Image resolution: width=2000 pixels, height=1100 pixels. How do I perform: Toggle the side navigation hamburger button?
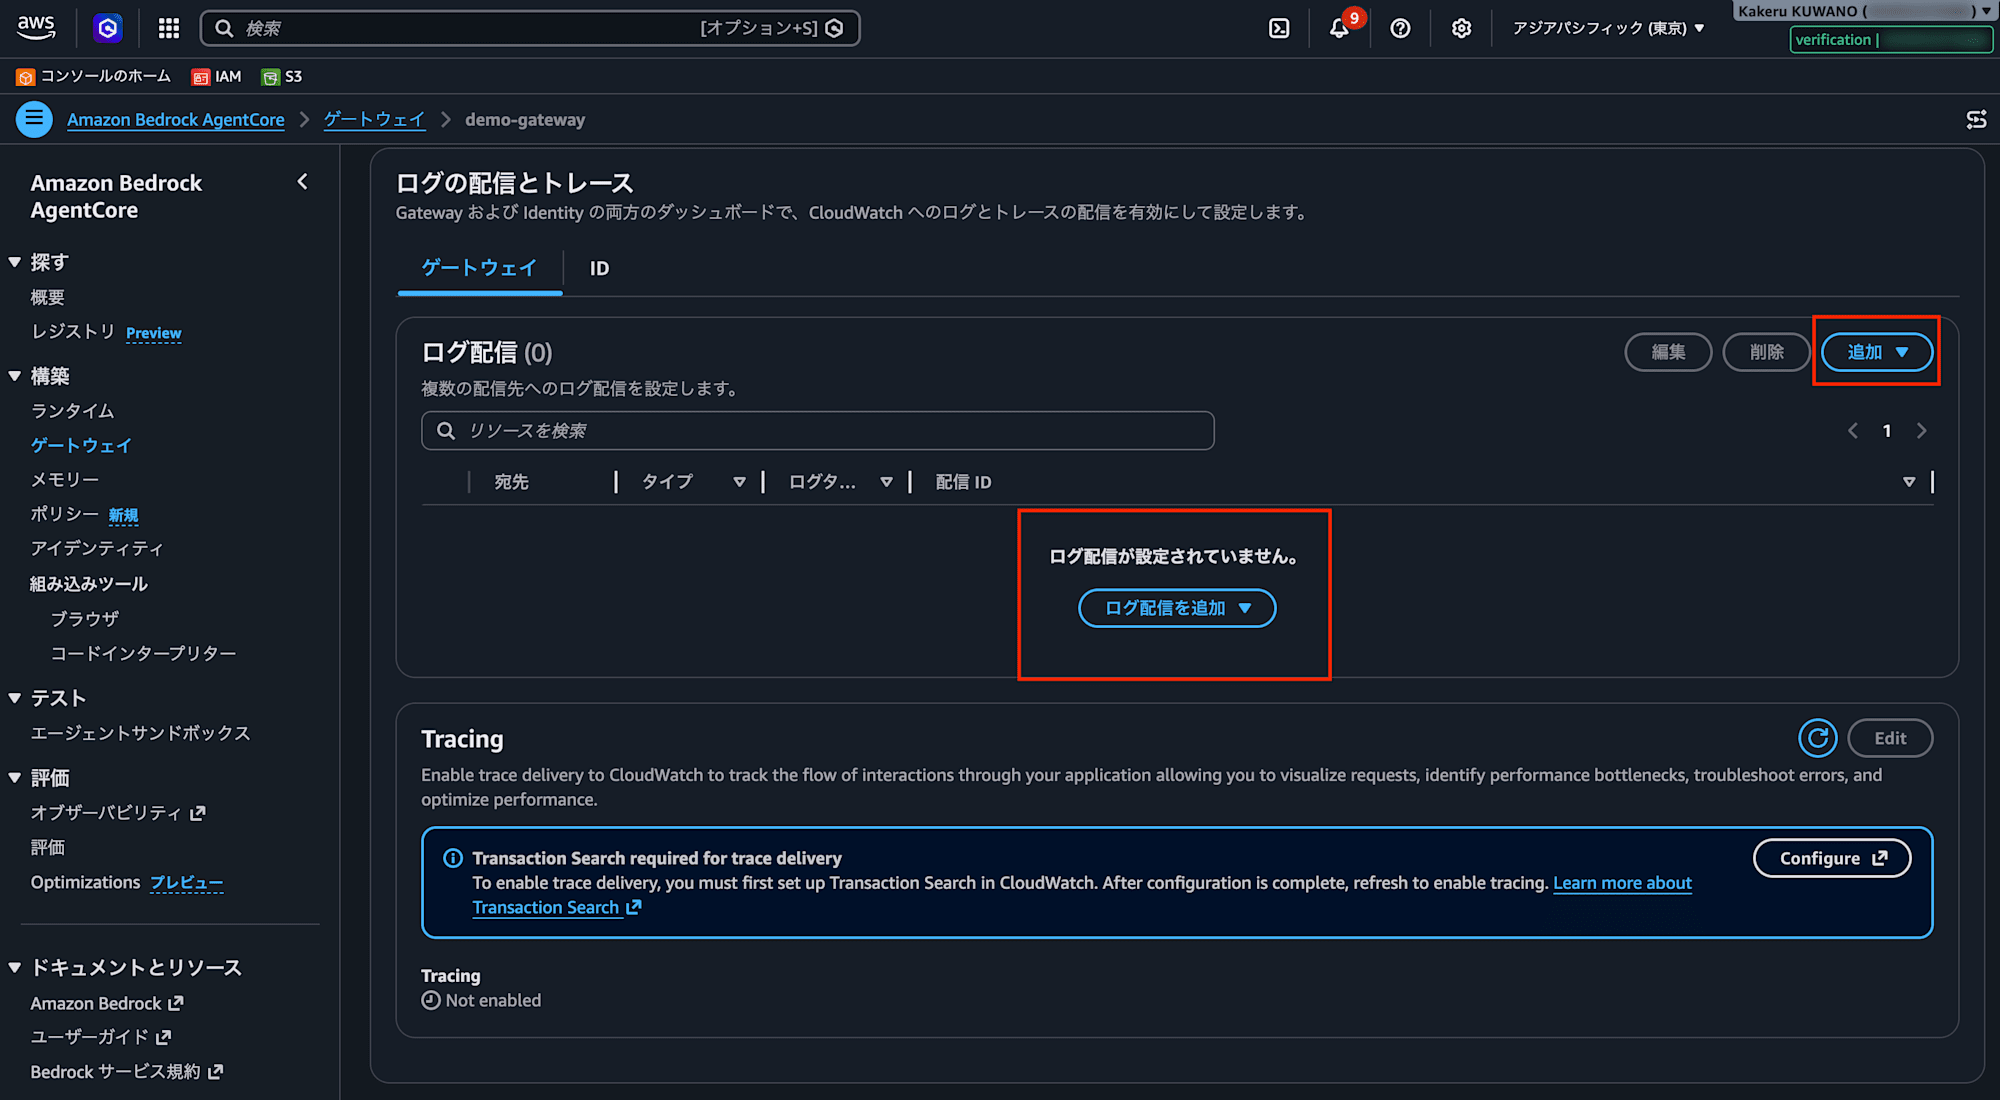coord(34,119)
